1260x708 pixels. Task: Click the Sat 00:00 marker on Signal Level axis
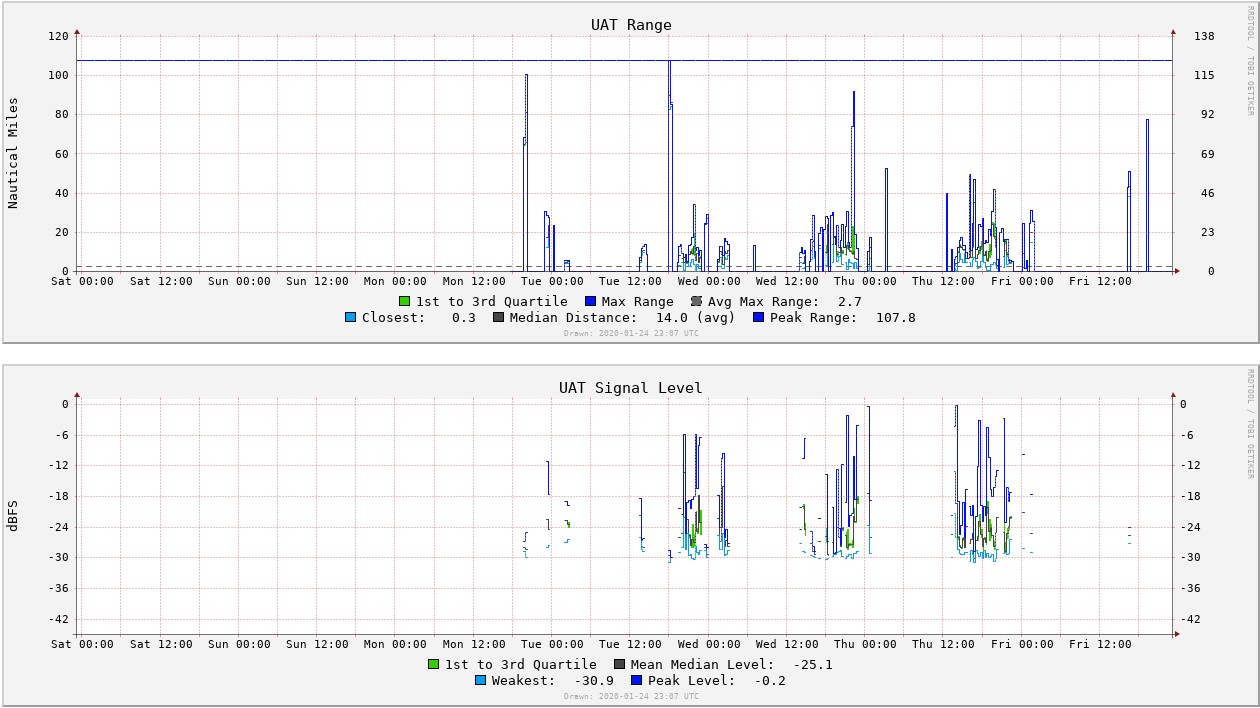click(82, 644)
